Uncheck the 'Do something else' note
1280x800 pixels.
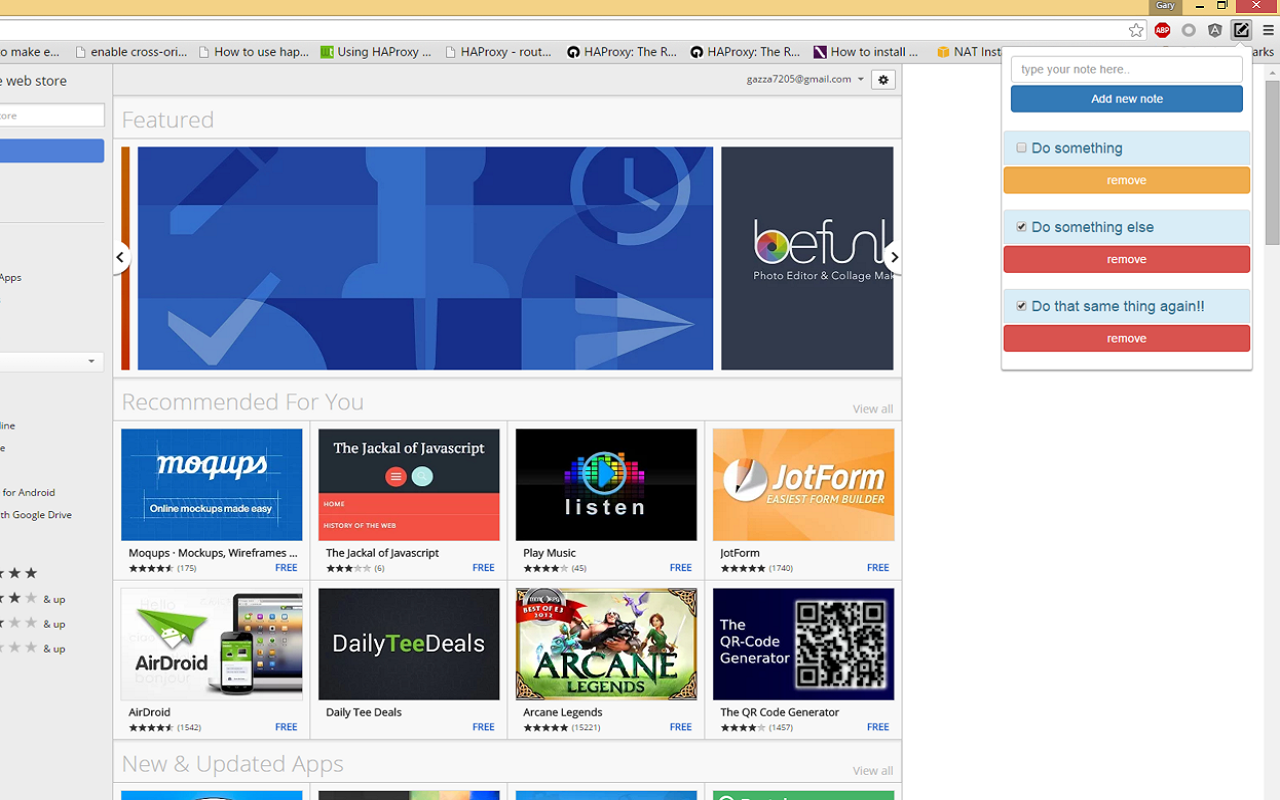(1021, 227)
